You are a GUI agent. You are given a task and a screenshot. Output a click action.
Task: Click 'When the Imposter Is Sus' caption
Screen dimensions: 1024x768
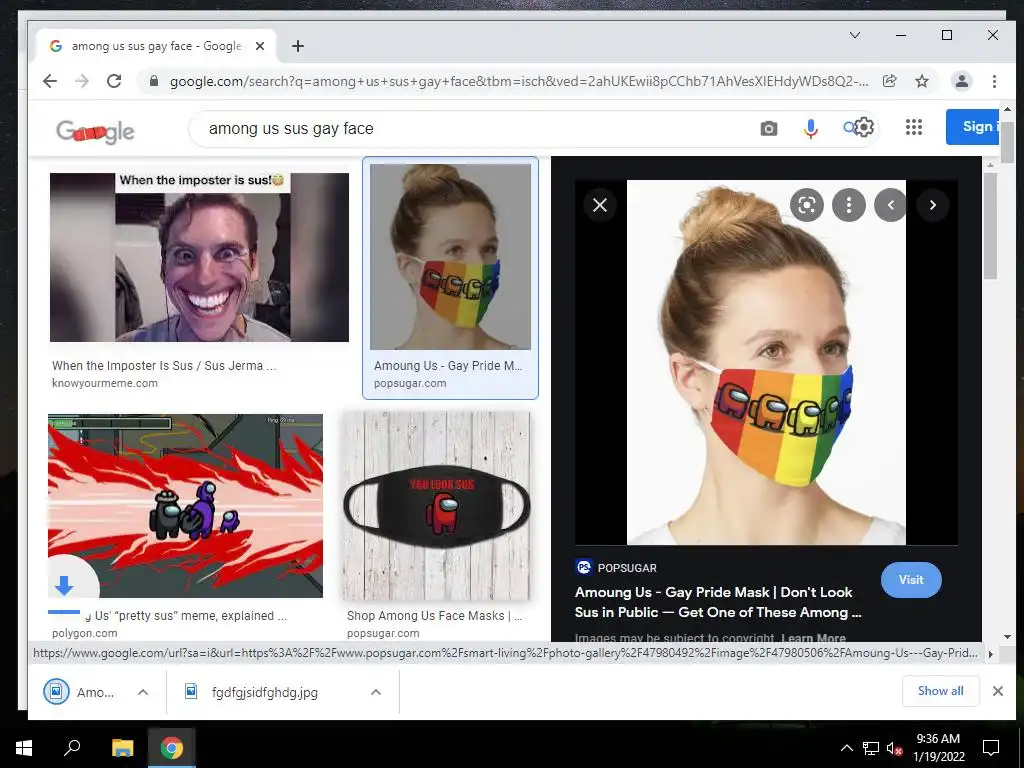[x=164, y=366]
